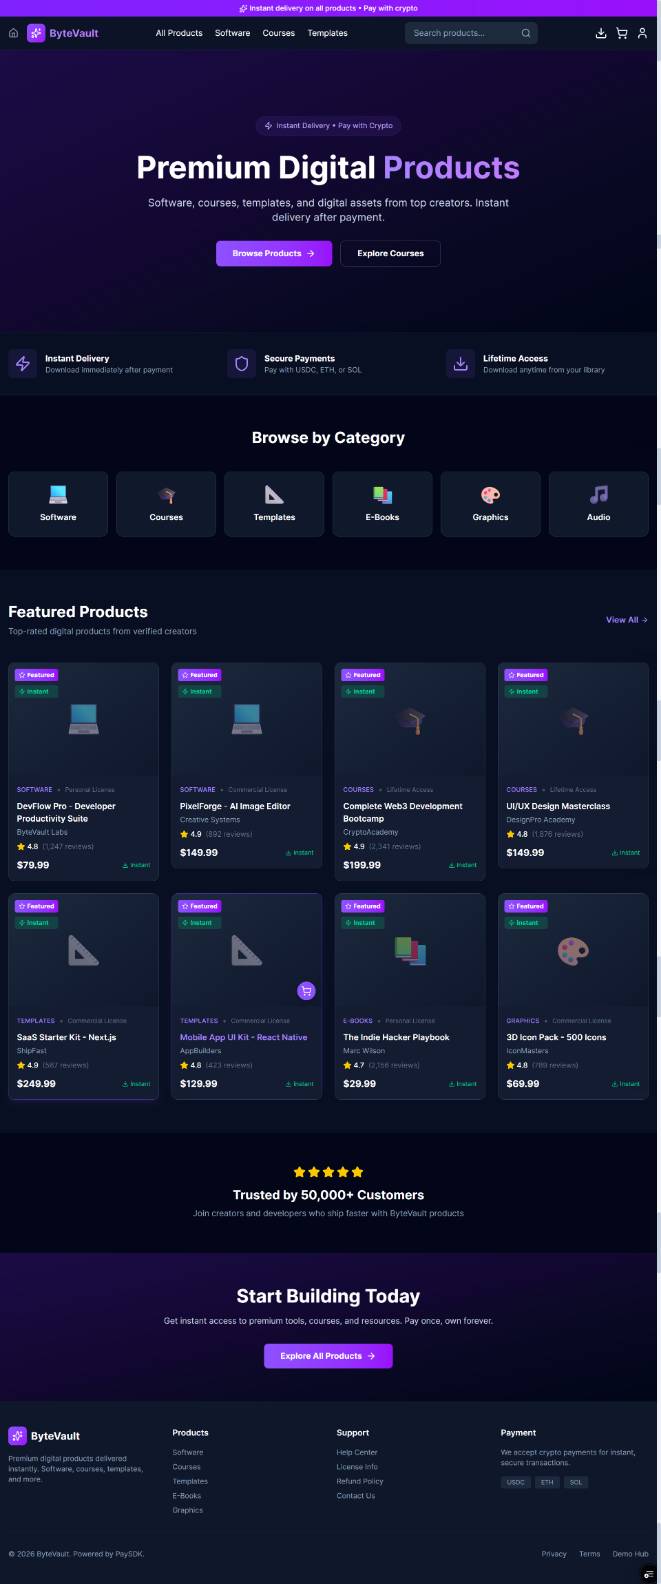Open The Indie Hacker Playbook title

pyautogui.click(x=396, y=1037)
